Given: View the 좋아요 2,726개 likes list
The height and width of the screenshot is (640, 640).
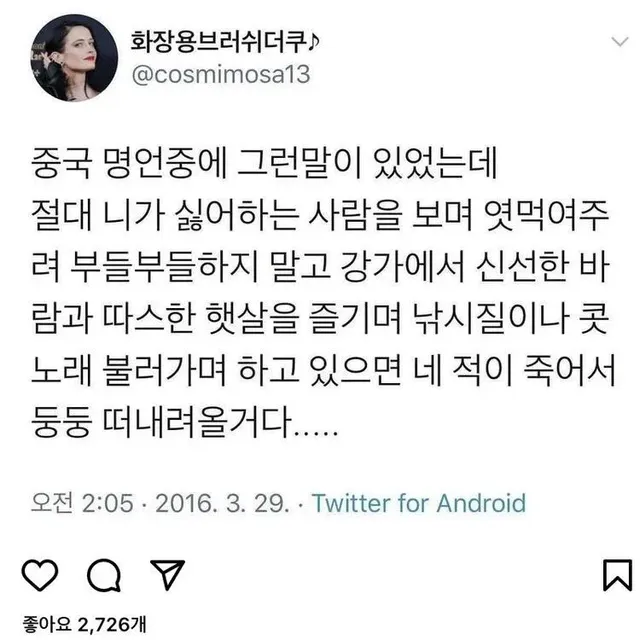Looking at the screenshot, I should pyautogui.click(x=84, y=624).
